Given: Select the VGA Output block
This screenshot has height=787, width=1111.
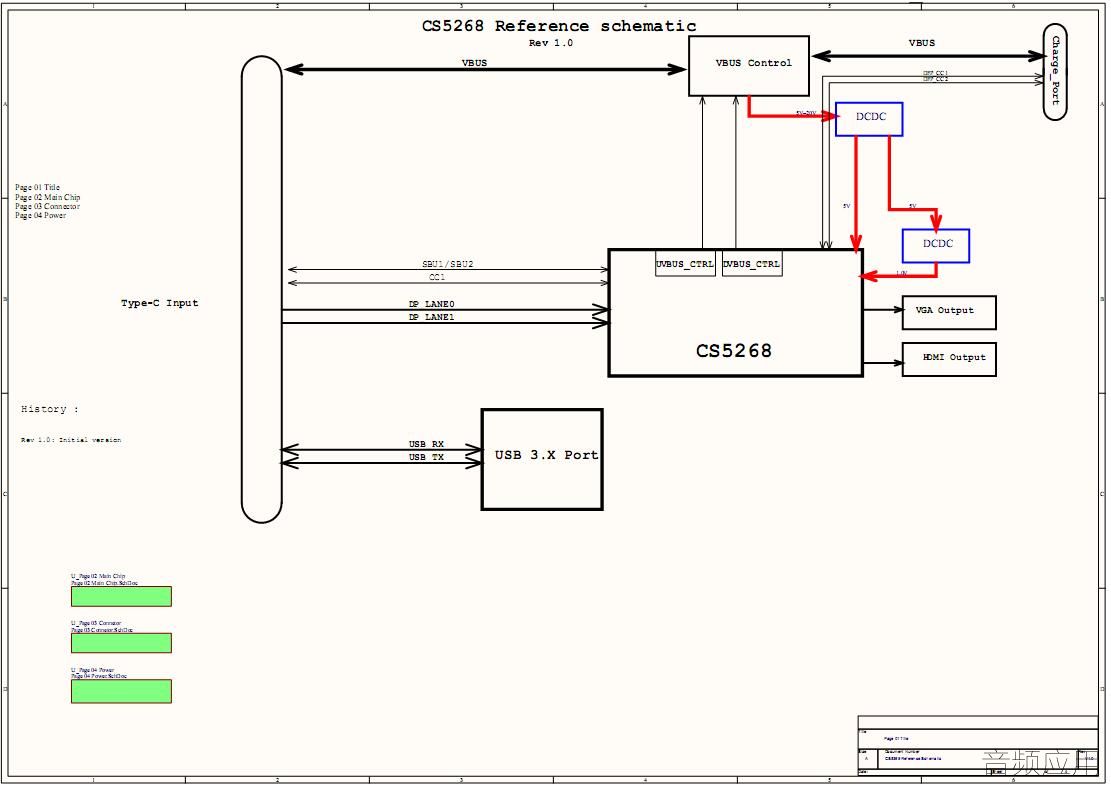Looking at the screenshot, I should 949,312.
